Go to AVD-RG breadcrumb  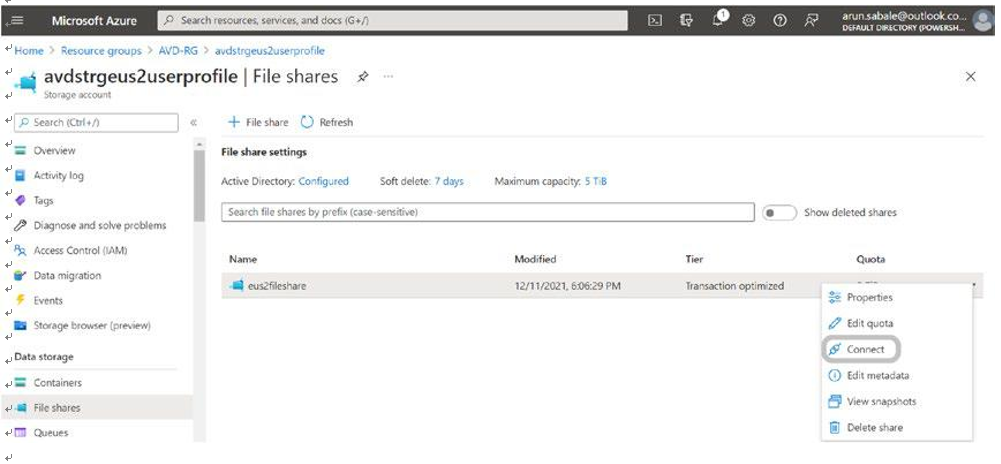tap(178, 50)
